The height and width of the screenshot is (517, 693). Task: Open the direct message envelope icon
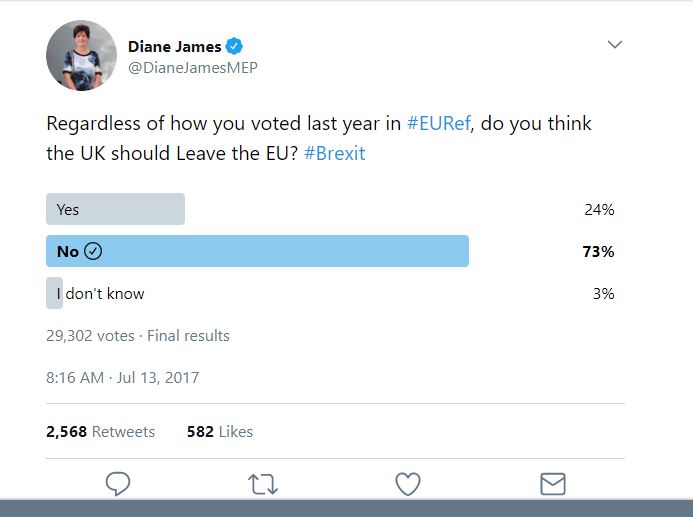(x=552, y=484)
